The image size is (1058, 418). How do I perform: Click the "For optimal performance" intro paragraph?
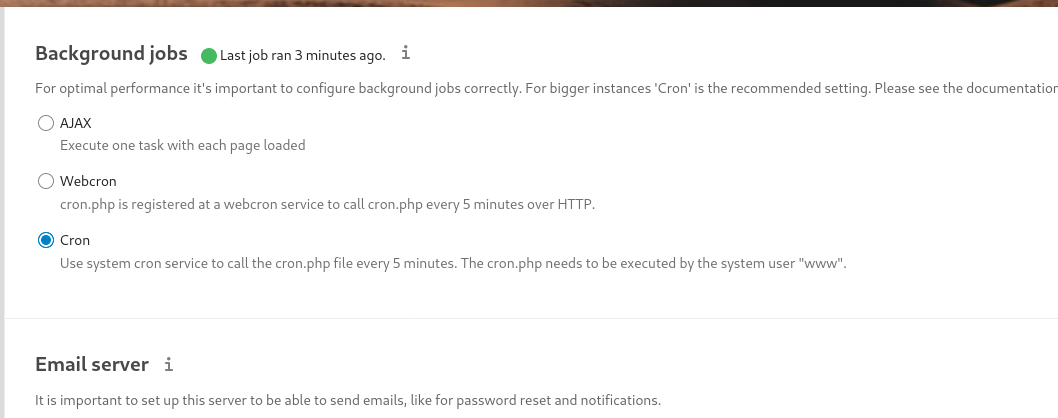tap(547, 88)
